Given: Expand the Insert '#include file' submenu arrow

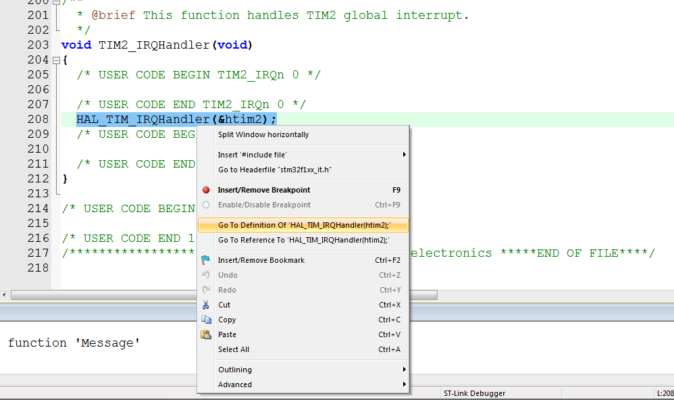Looking at the screenshot, I should coord(404,155).
